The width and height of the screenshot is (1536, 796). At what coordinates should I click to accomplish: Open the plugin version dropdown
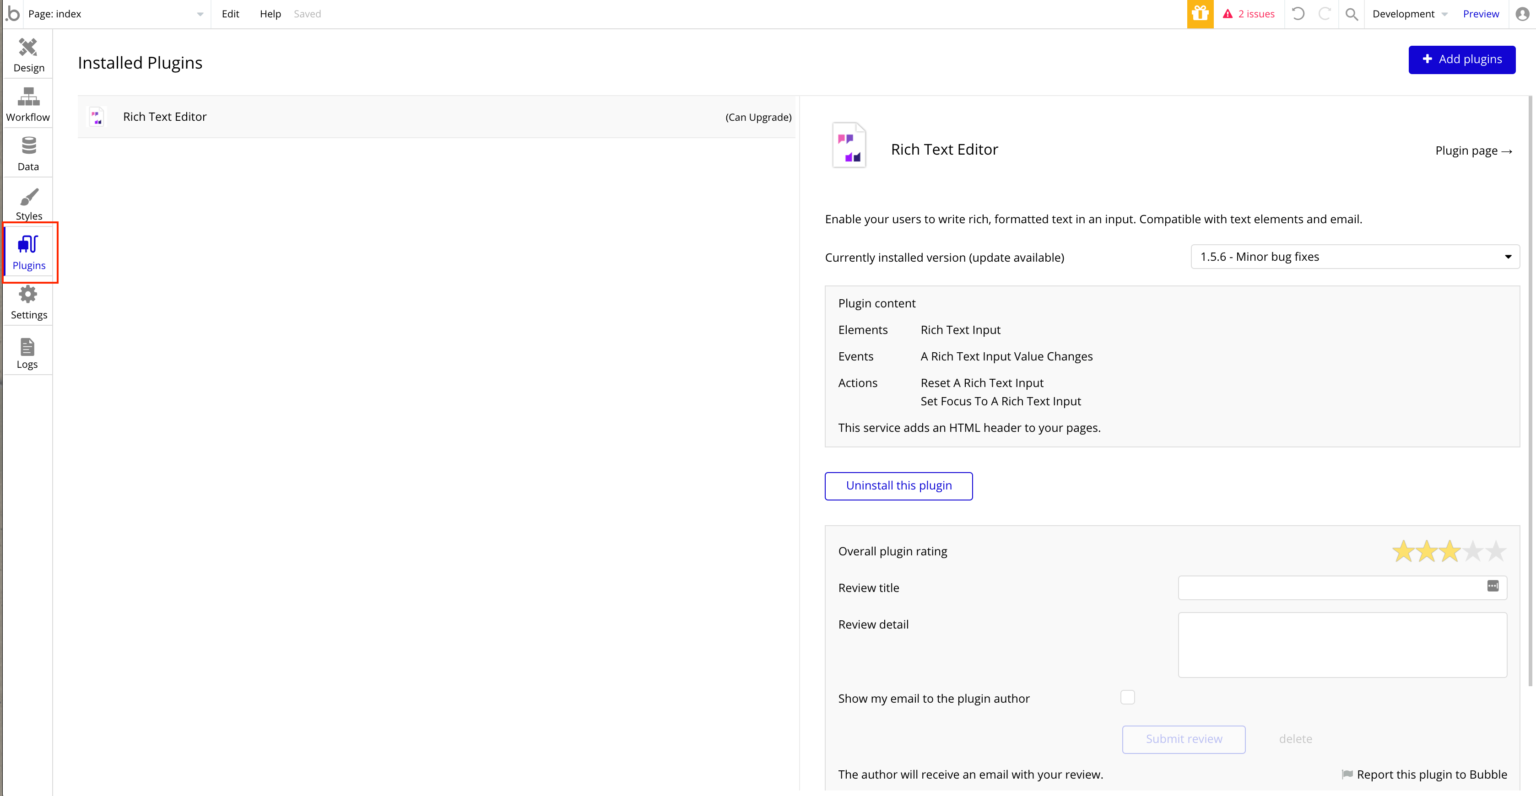[x=1354, y=257]
